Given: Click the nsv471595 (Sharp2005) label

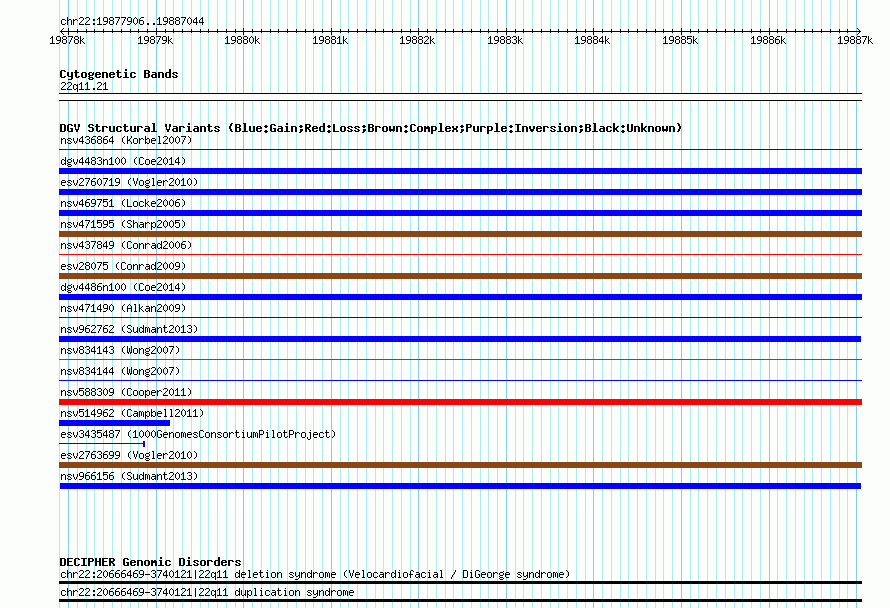Looking at the screenshot, I should [123, 224].
